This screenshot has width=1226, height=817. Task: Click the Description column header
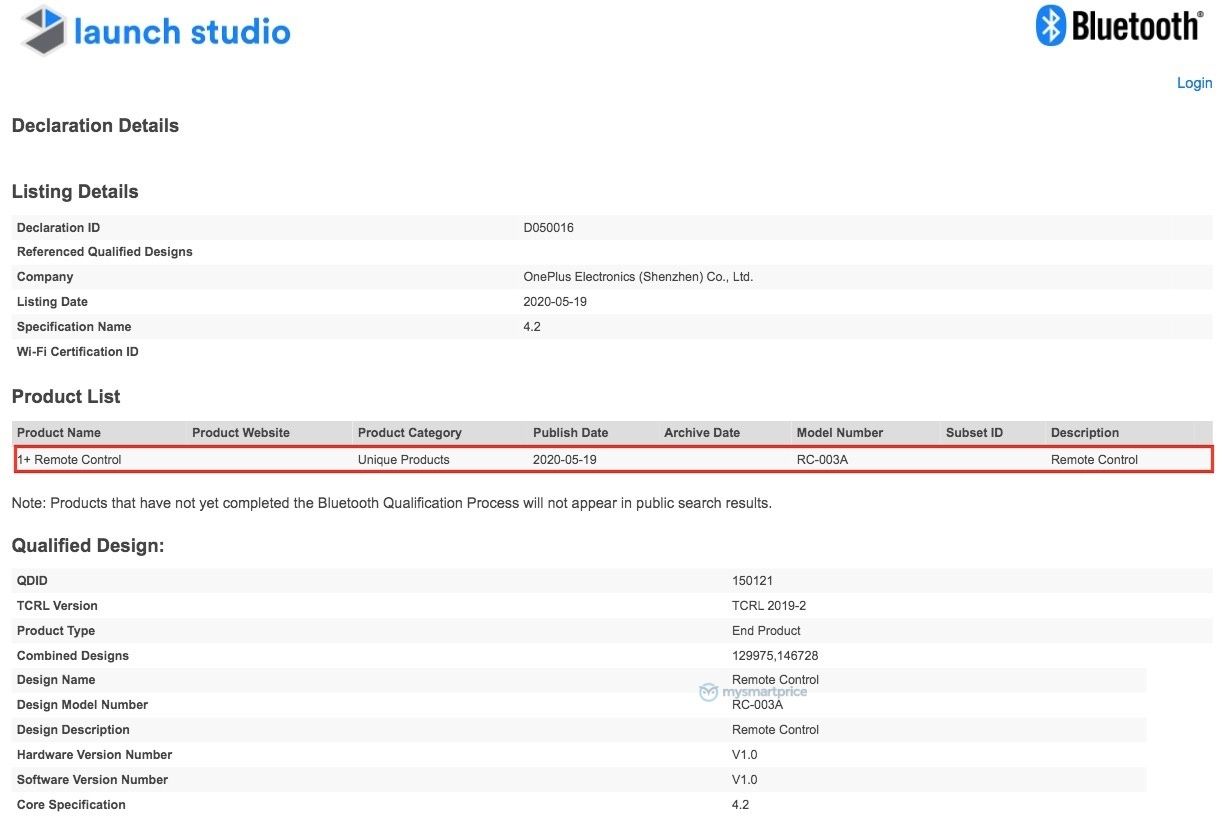pyautogui.click(x=1084, y=433)
